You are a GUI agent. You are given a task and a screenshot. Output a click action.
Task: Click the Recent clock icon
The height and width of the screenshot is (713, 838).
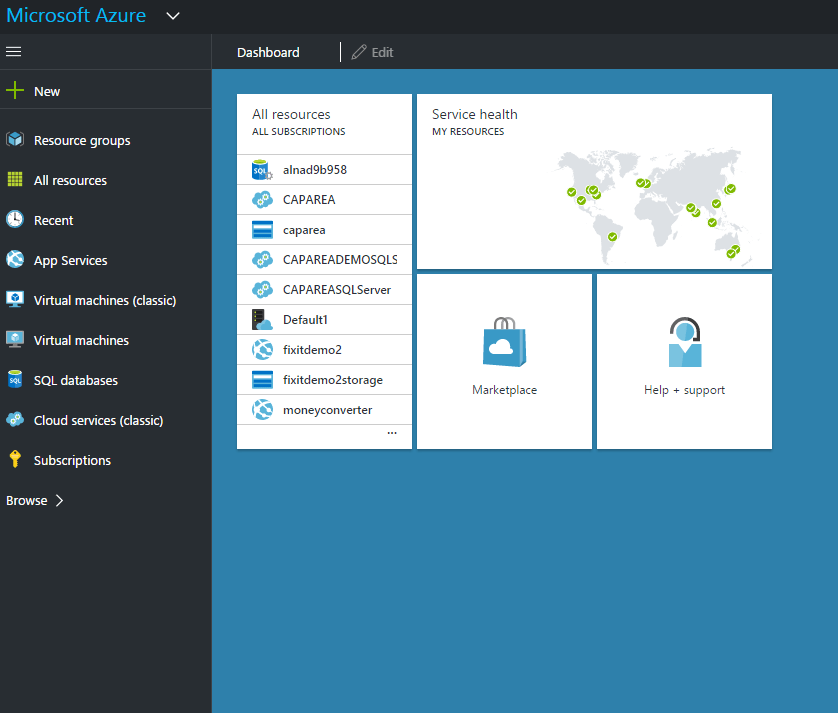tap(15, 219)
